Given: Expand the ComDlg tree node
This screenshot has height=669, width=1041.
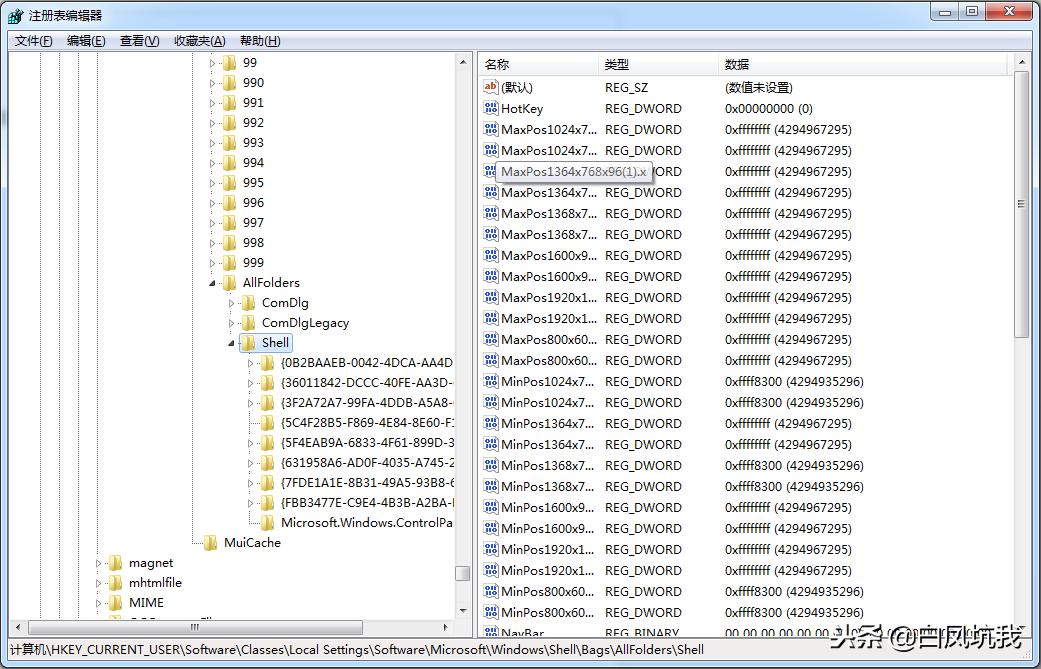Looking at the screenshot, I should pos(231,302).
